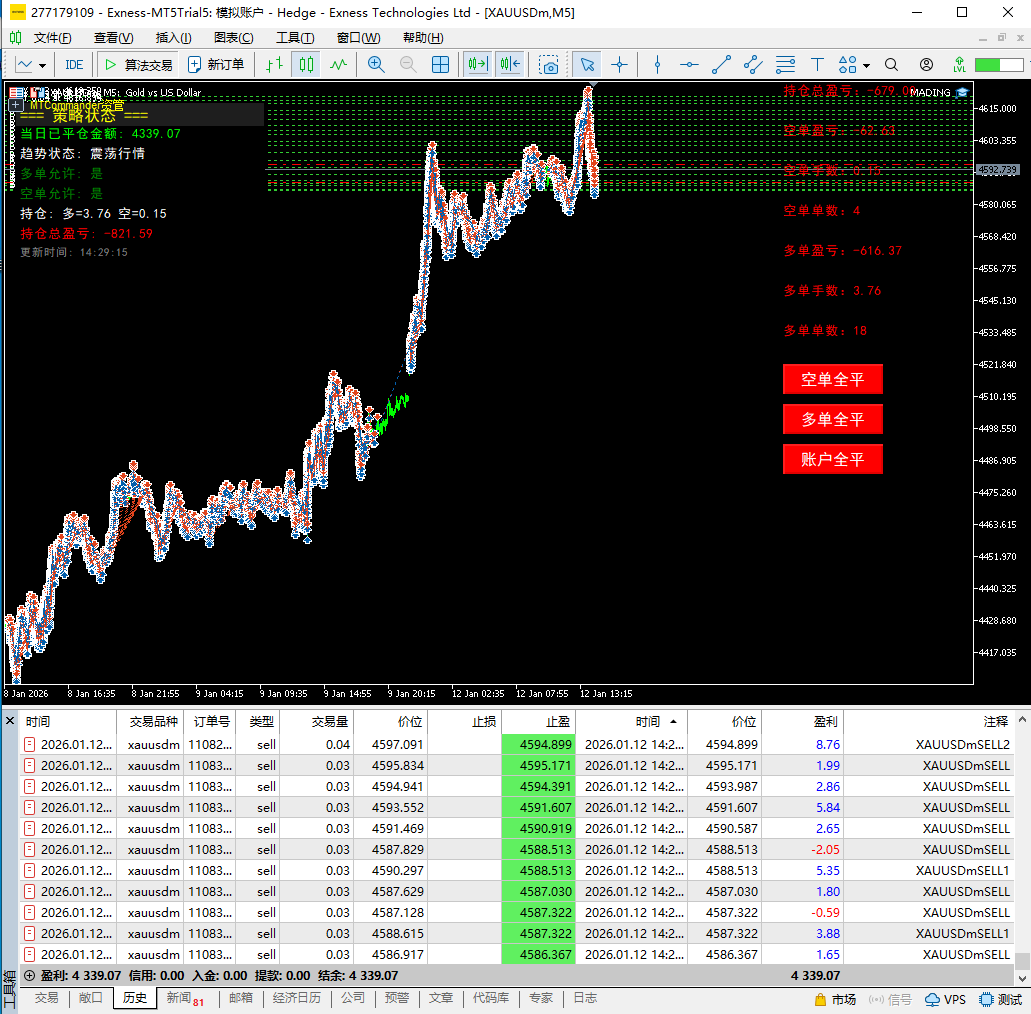Switch to line chart view
This screenshot has width=1031, height=1014.
coord(338,64)
